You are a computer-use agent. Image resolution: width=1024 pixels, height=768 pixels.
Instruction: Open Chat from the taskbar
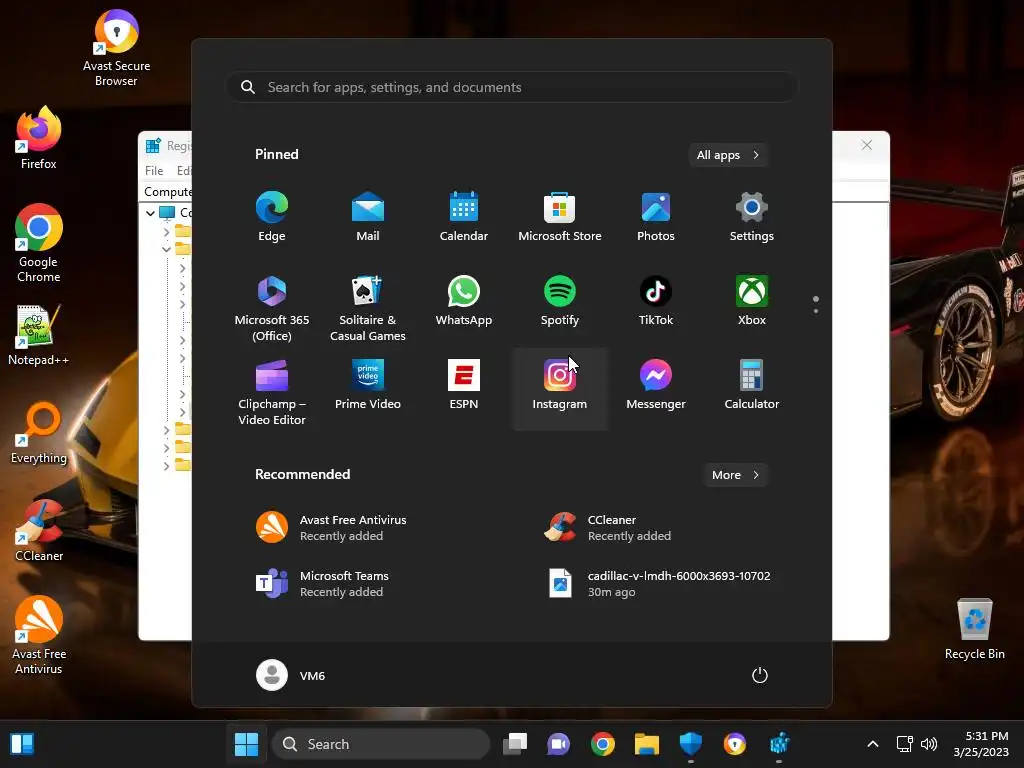(558, 744)
